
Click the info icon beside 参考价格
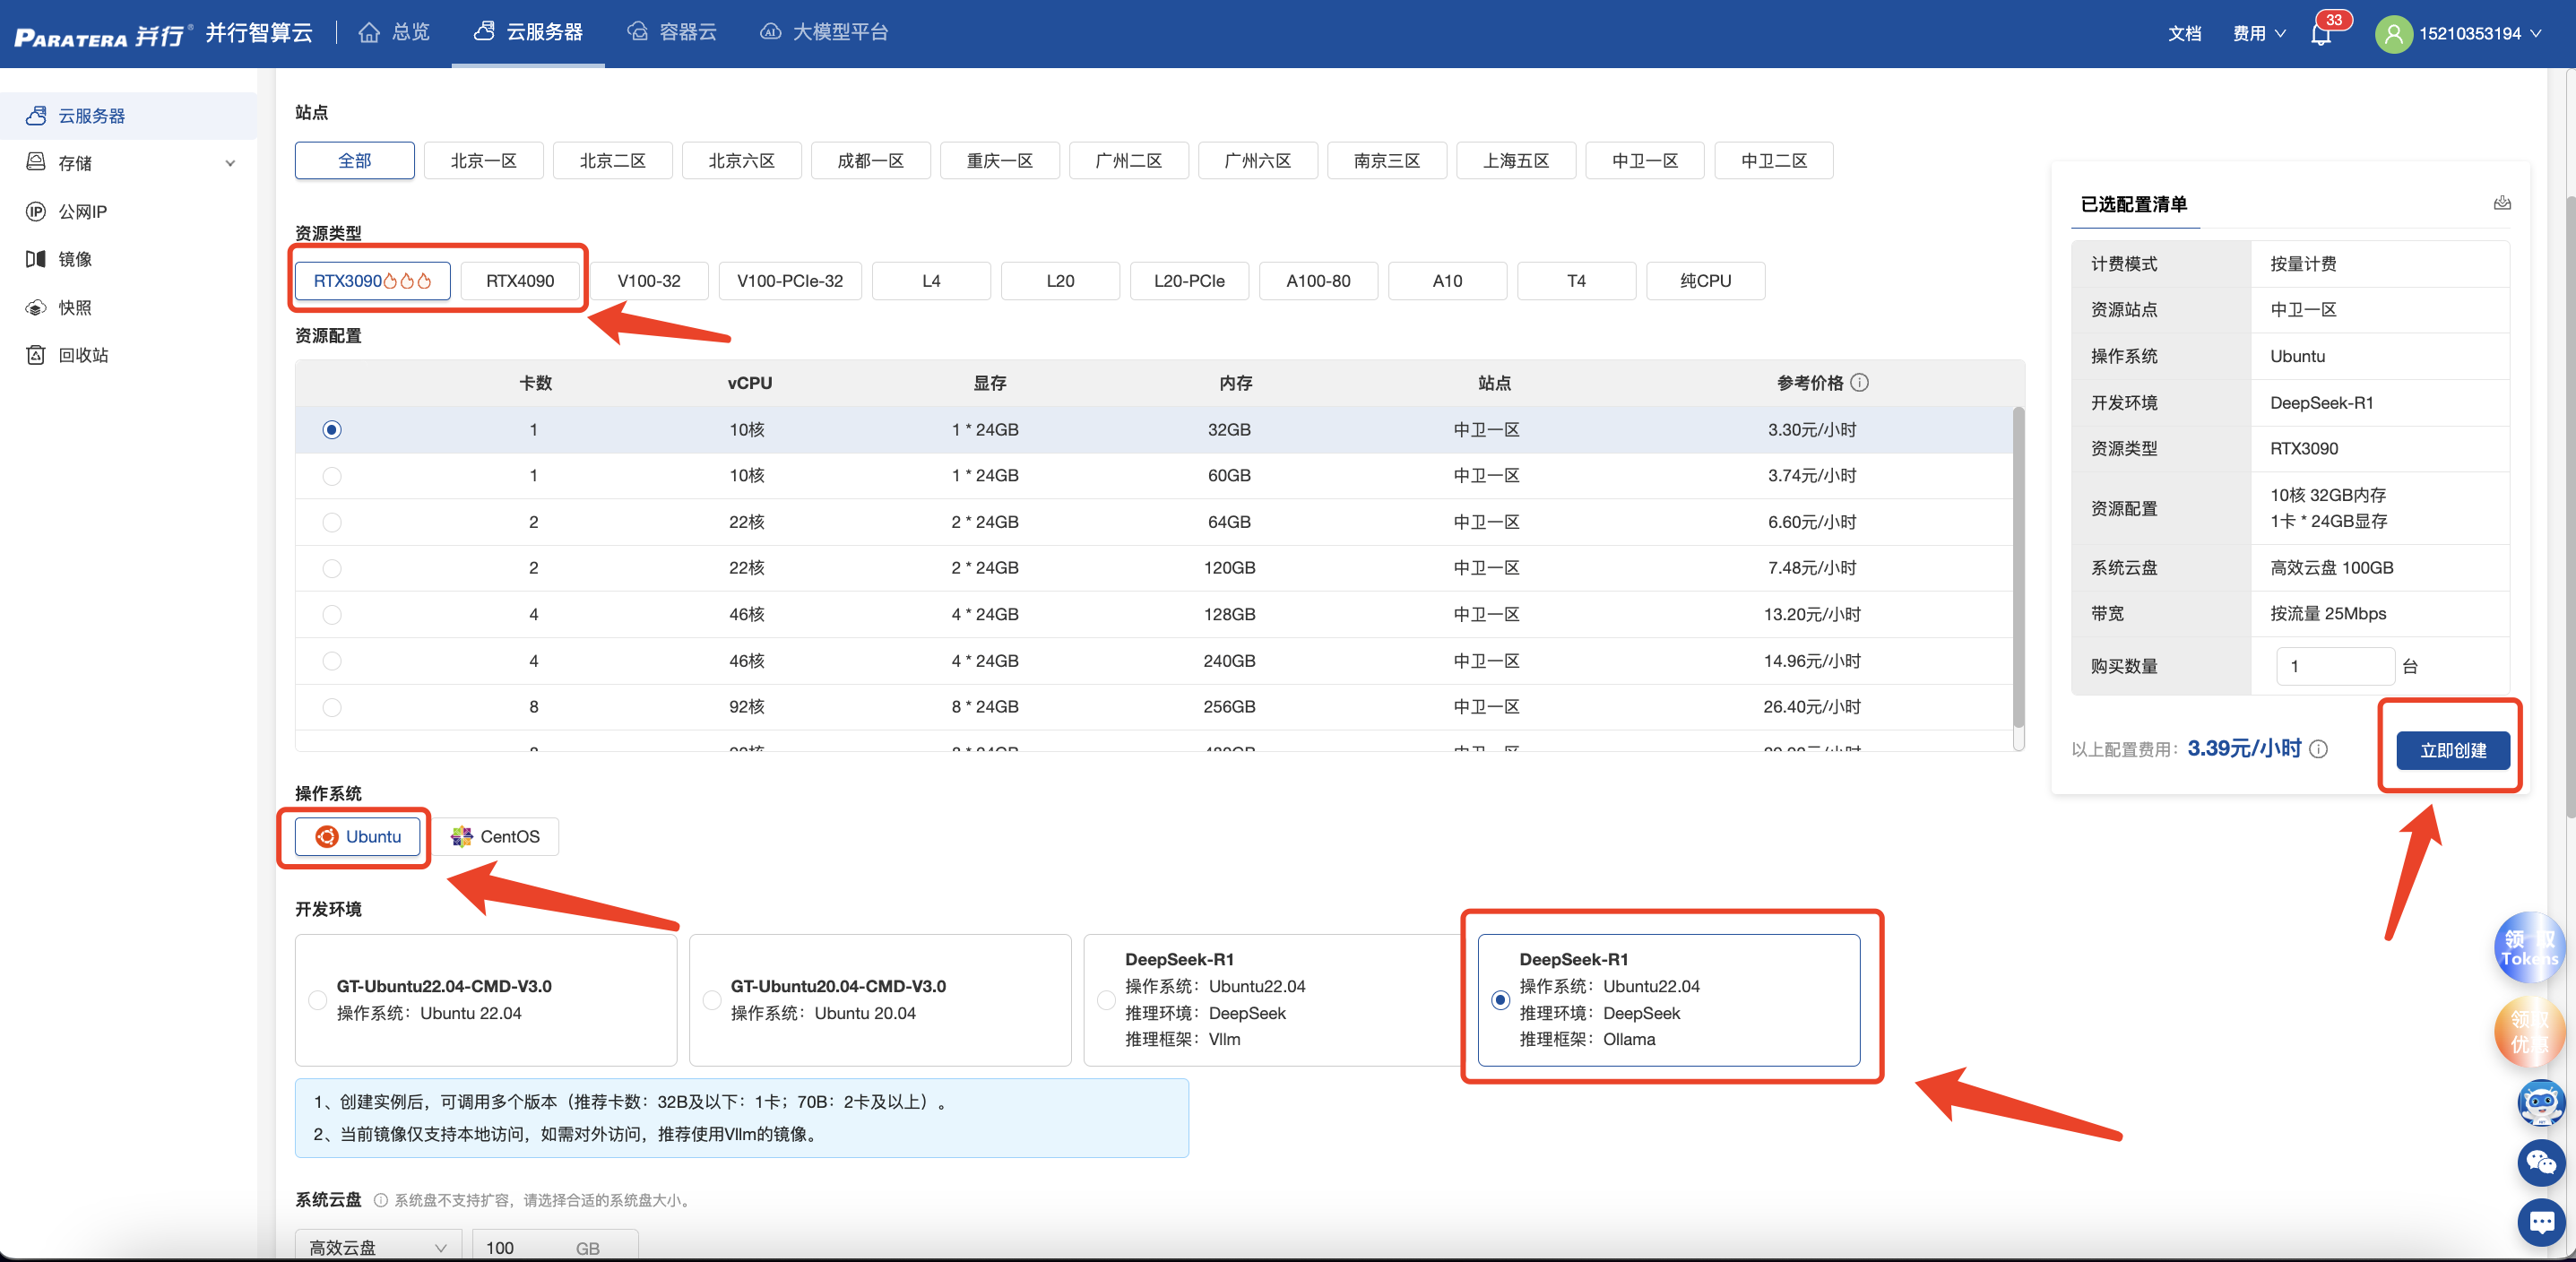point(1860,383)
